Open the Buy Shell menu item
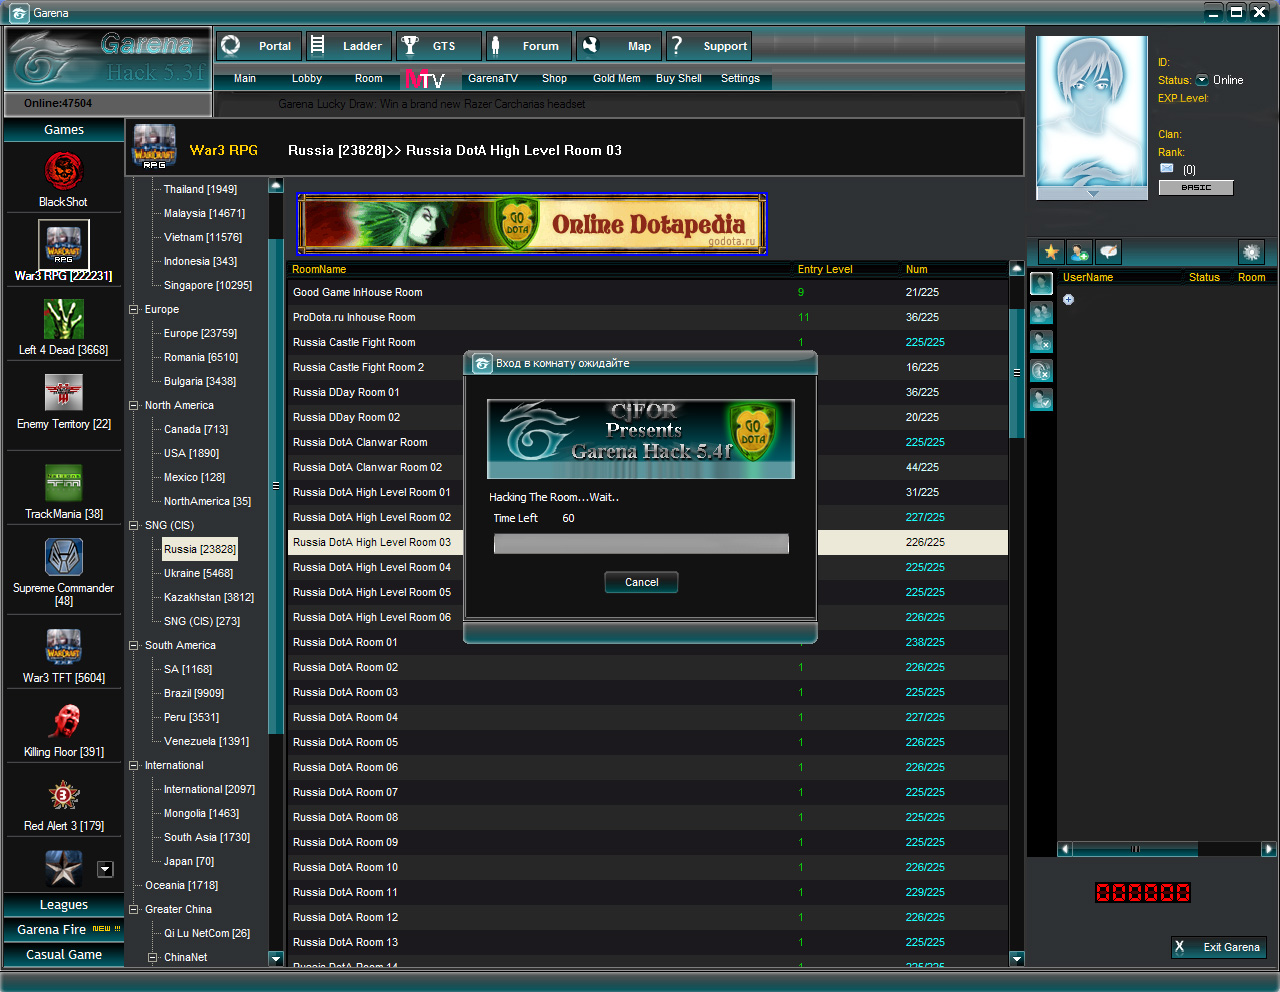 [x=678, y=79]
